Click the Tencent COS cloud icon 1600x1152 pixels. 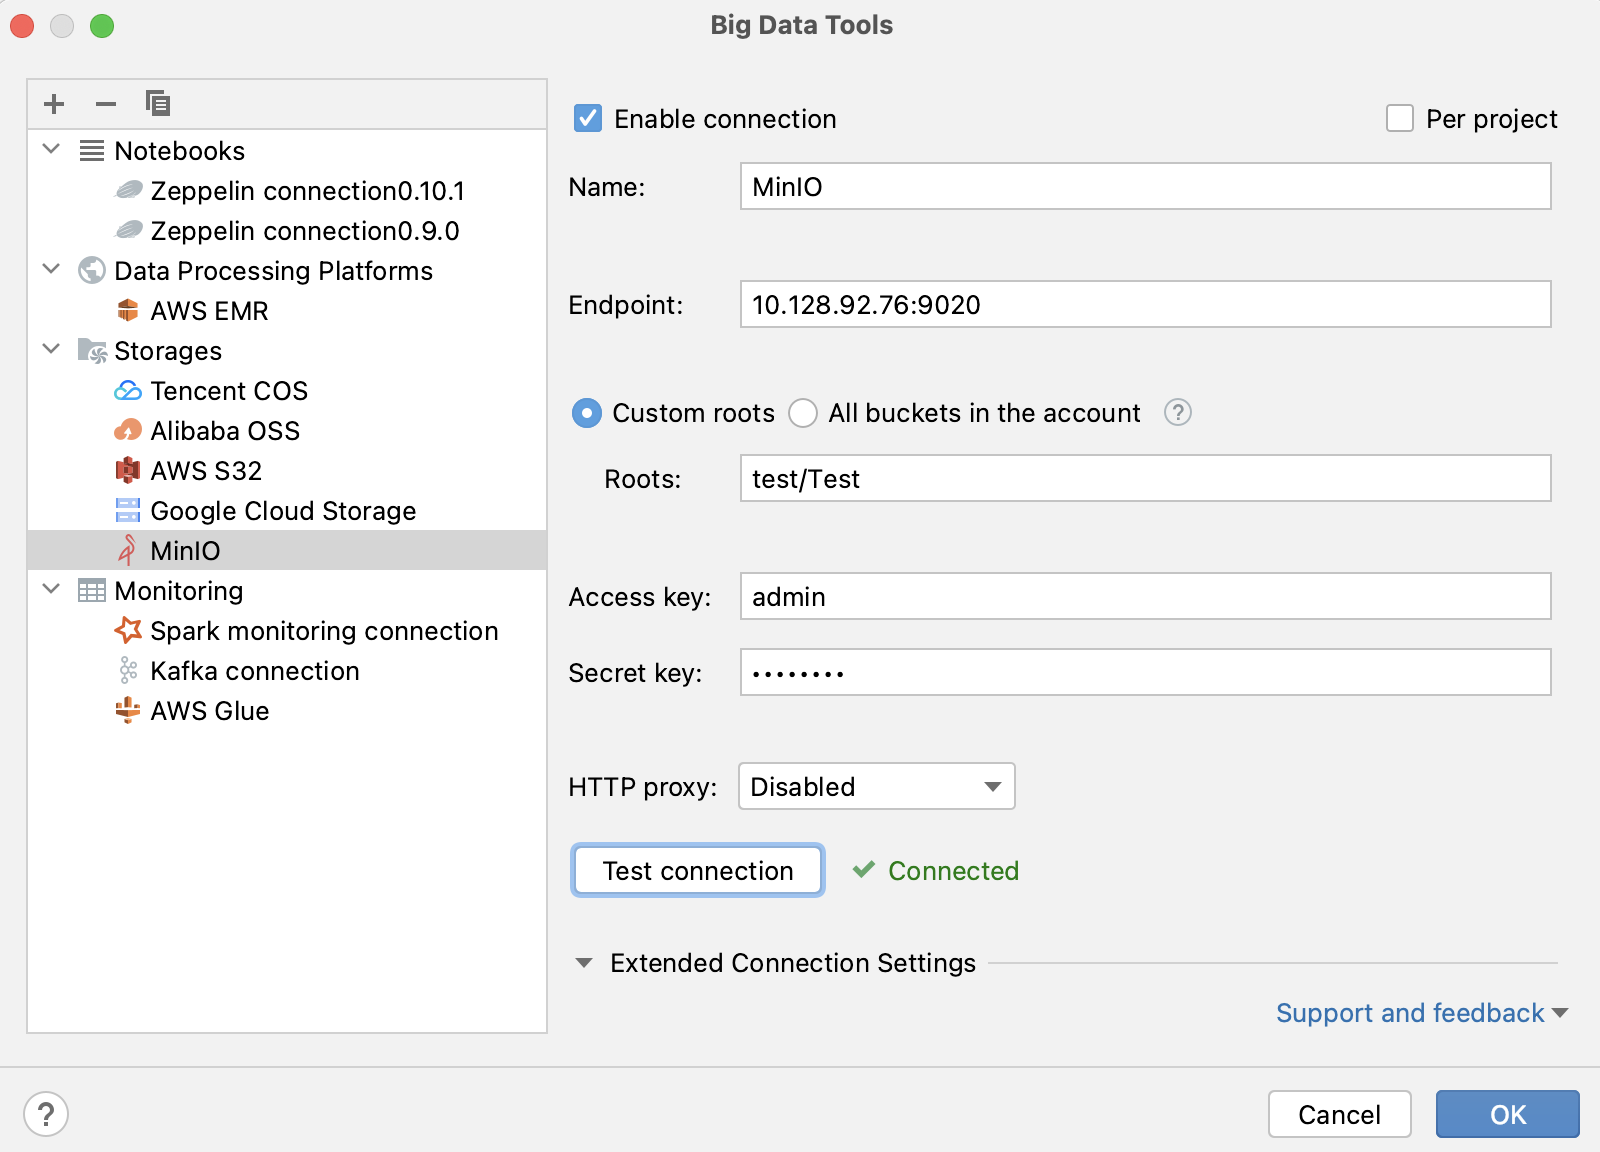click(x=128, y=390)
